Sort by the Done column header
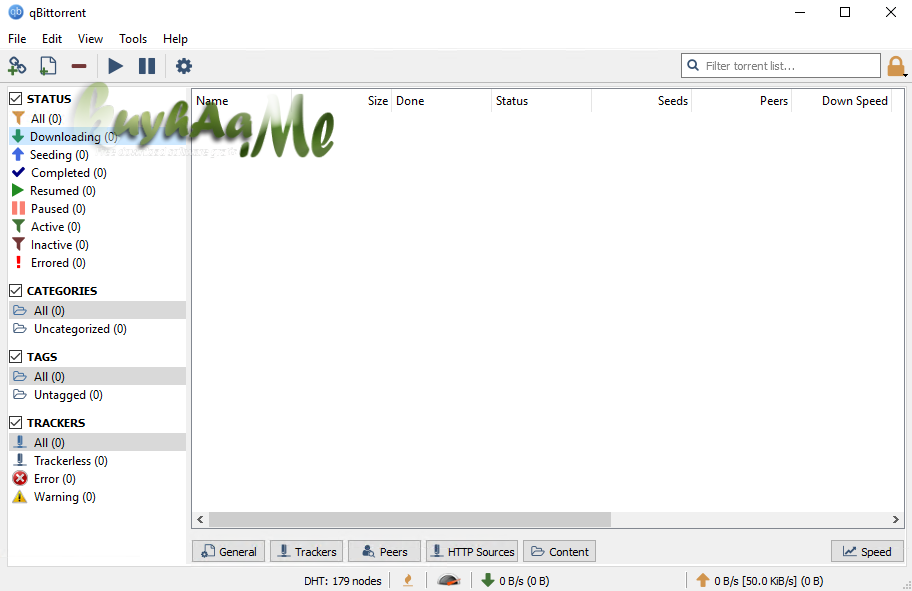 pos(441,101)
